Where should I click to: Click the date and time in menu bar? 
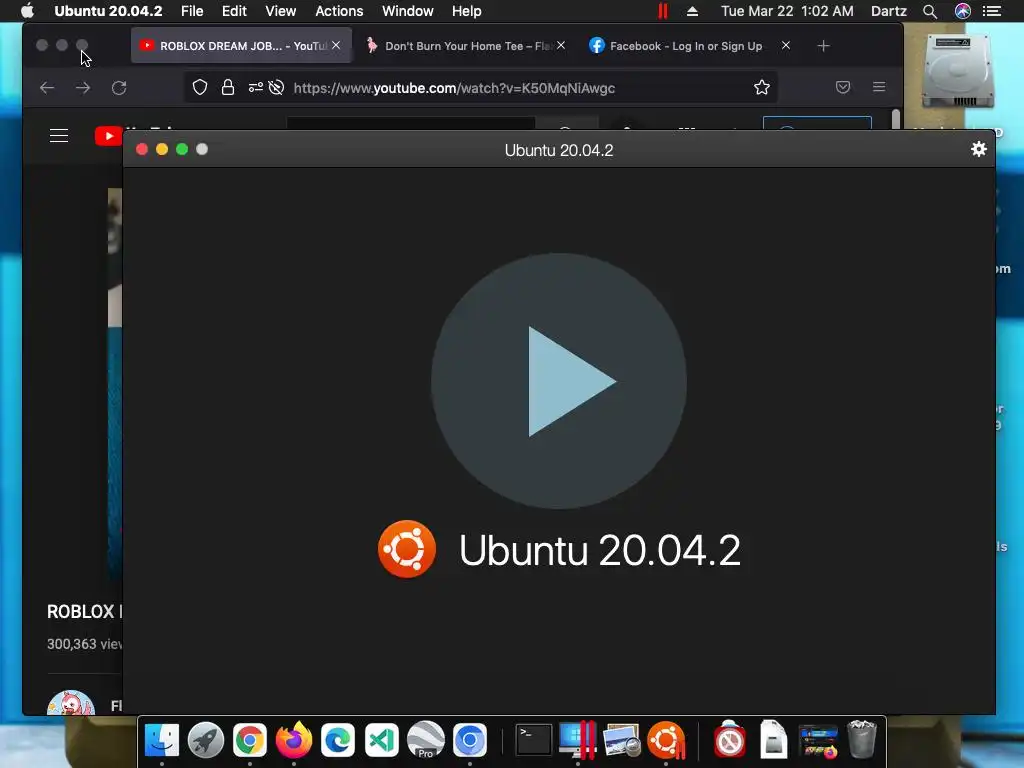pos(787,11)
